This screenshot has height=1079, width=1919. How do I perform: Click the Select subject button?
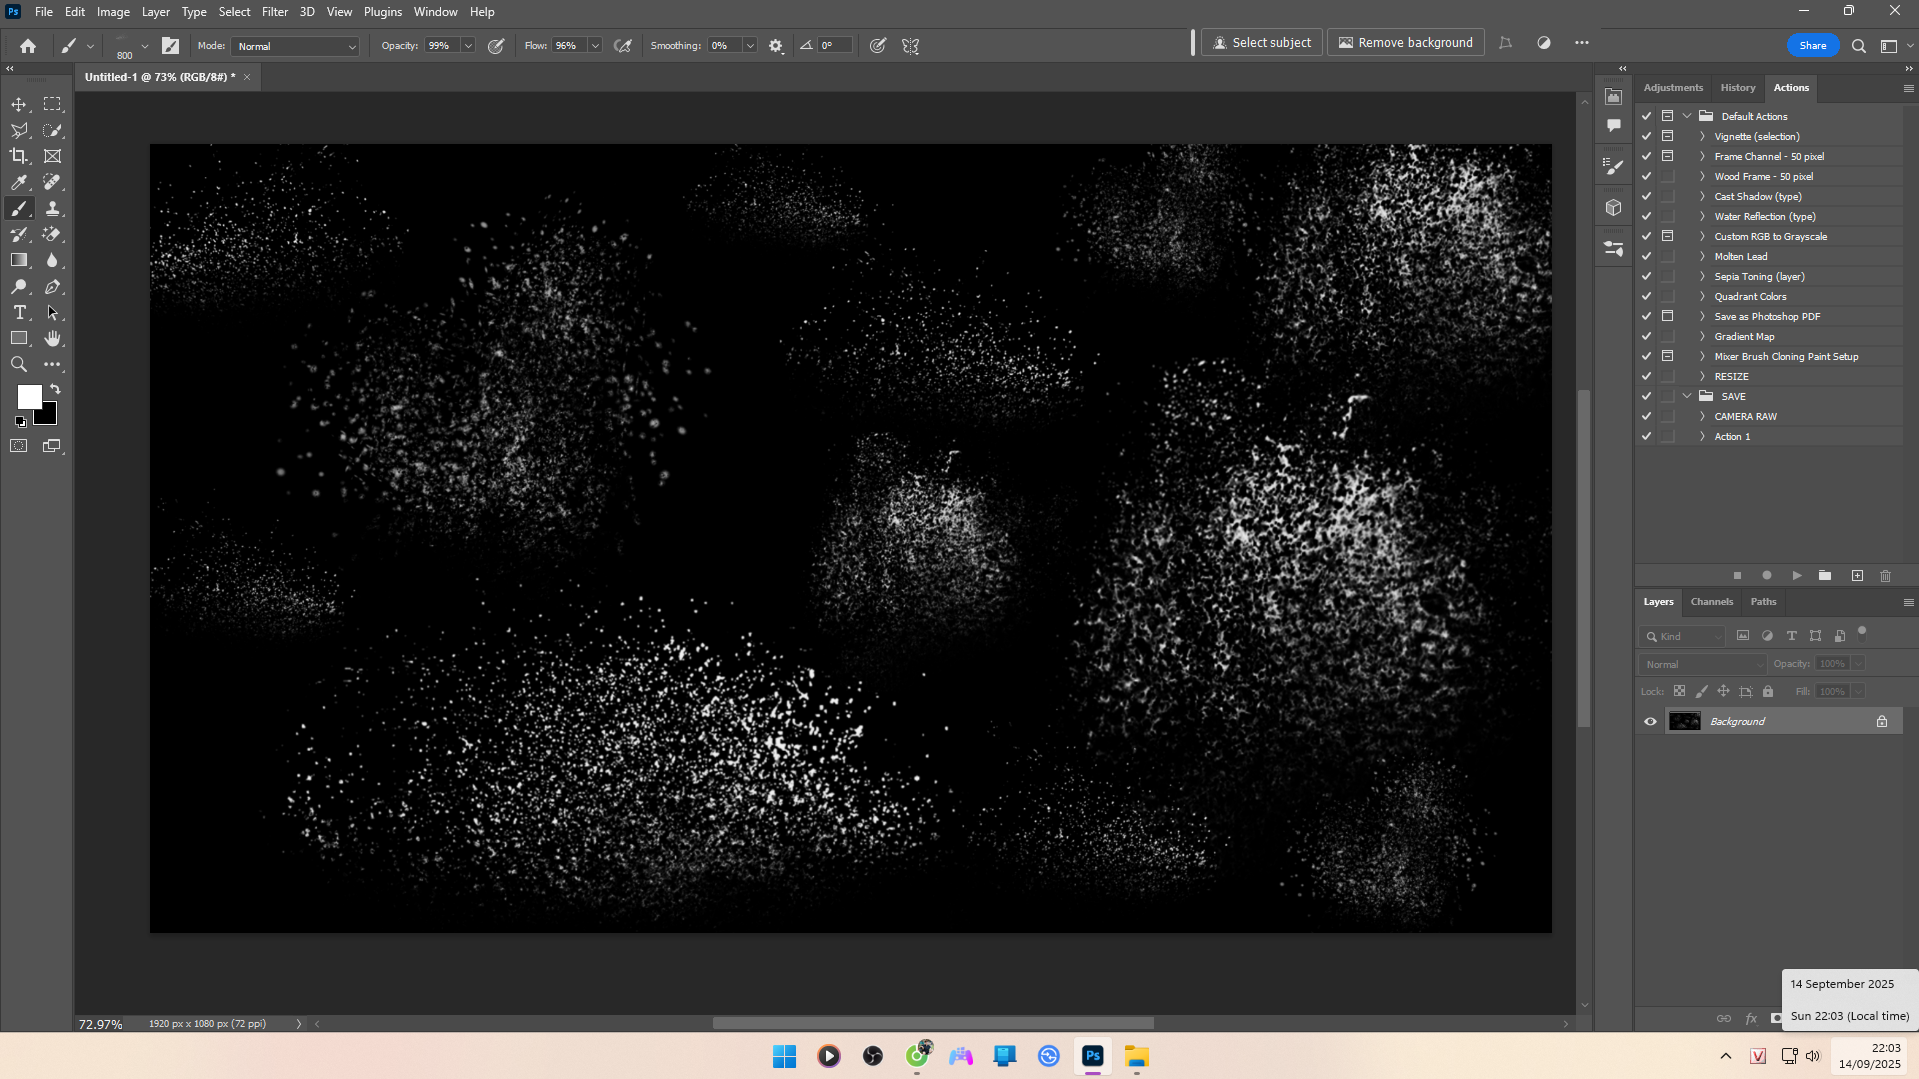point(1262,43)
